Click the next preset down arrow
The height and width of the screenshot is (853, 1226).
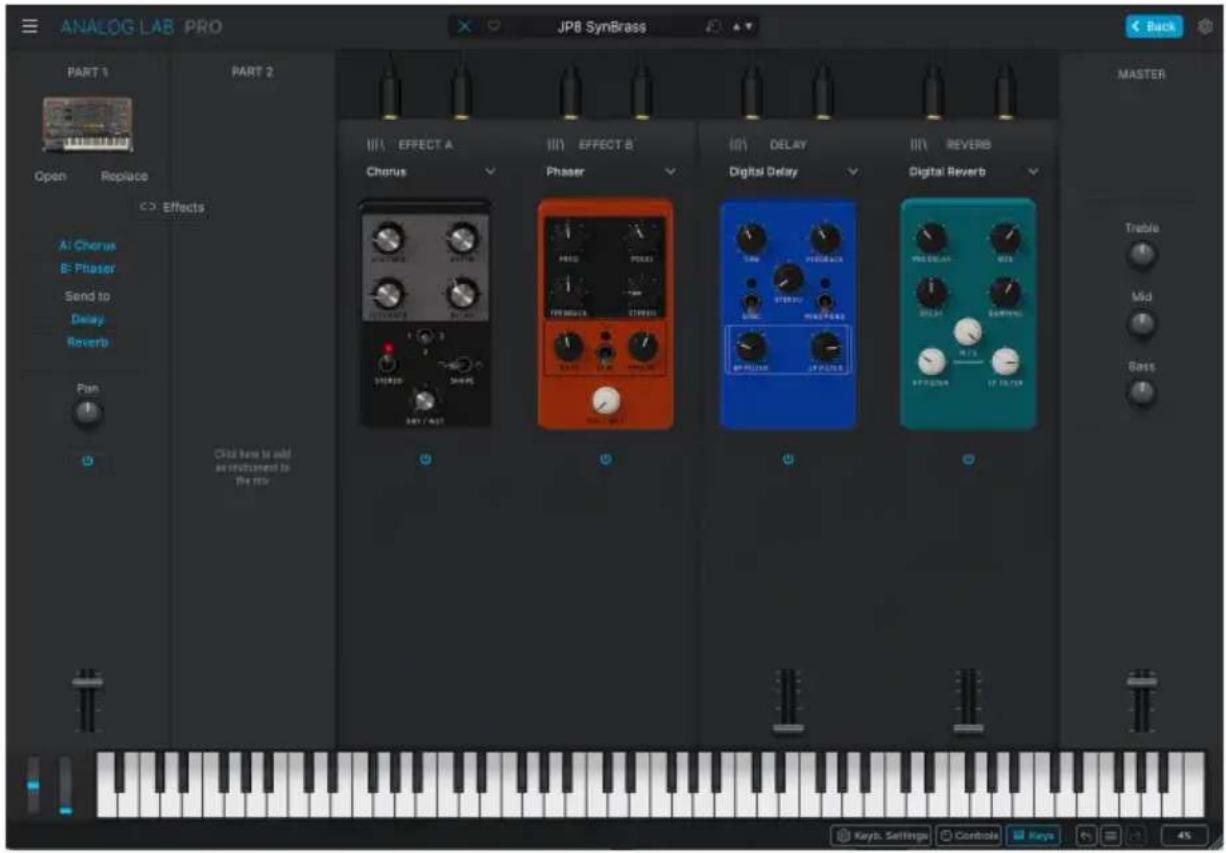(748, 27)
